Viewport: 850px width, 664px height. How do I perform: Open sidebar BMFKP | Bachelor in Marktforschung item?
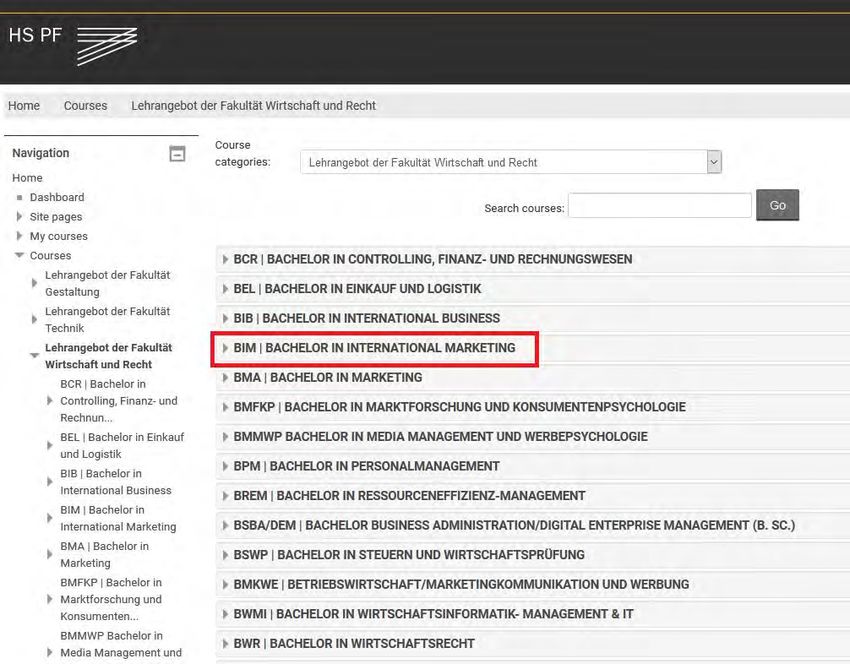tap(111, 599)
